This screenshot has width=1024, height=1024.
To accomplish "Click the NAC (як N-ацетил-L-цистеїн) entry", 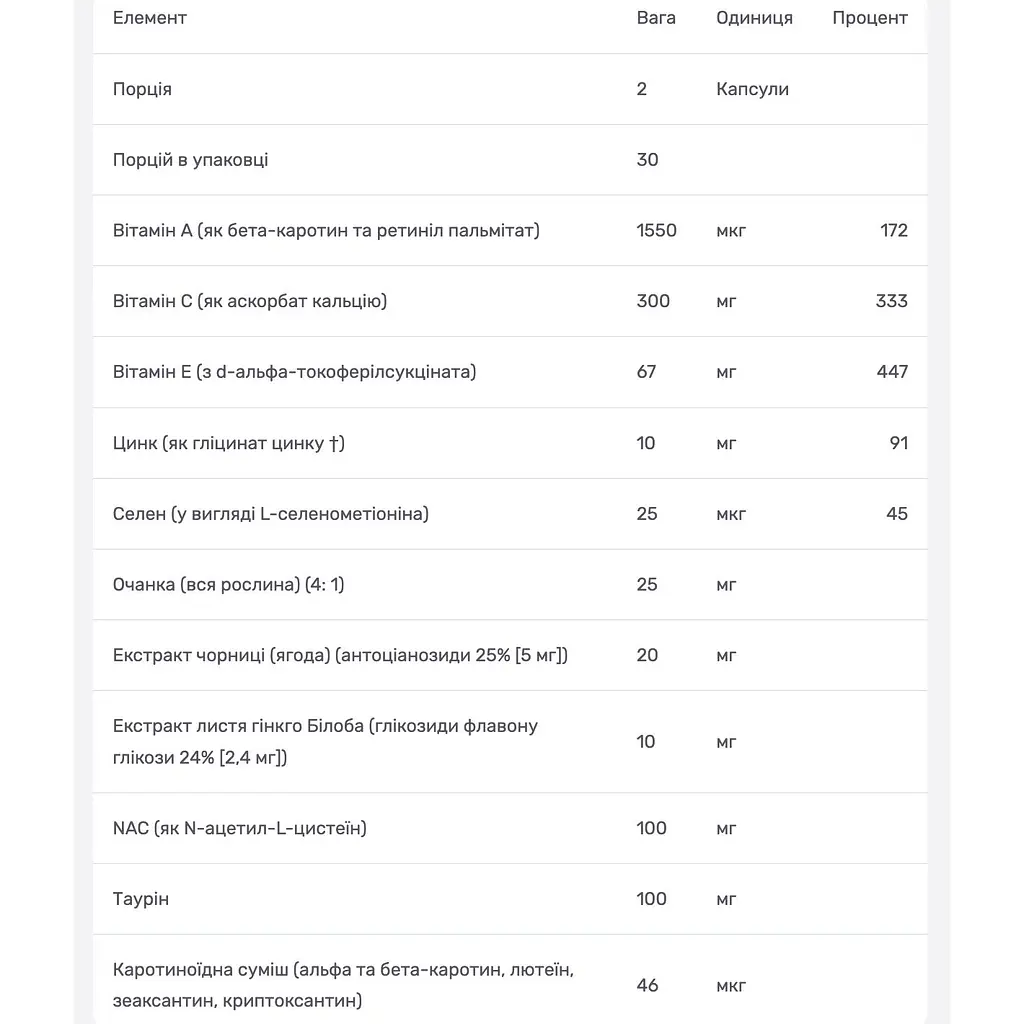I will pyautogui.click(x=240, y=828).
